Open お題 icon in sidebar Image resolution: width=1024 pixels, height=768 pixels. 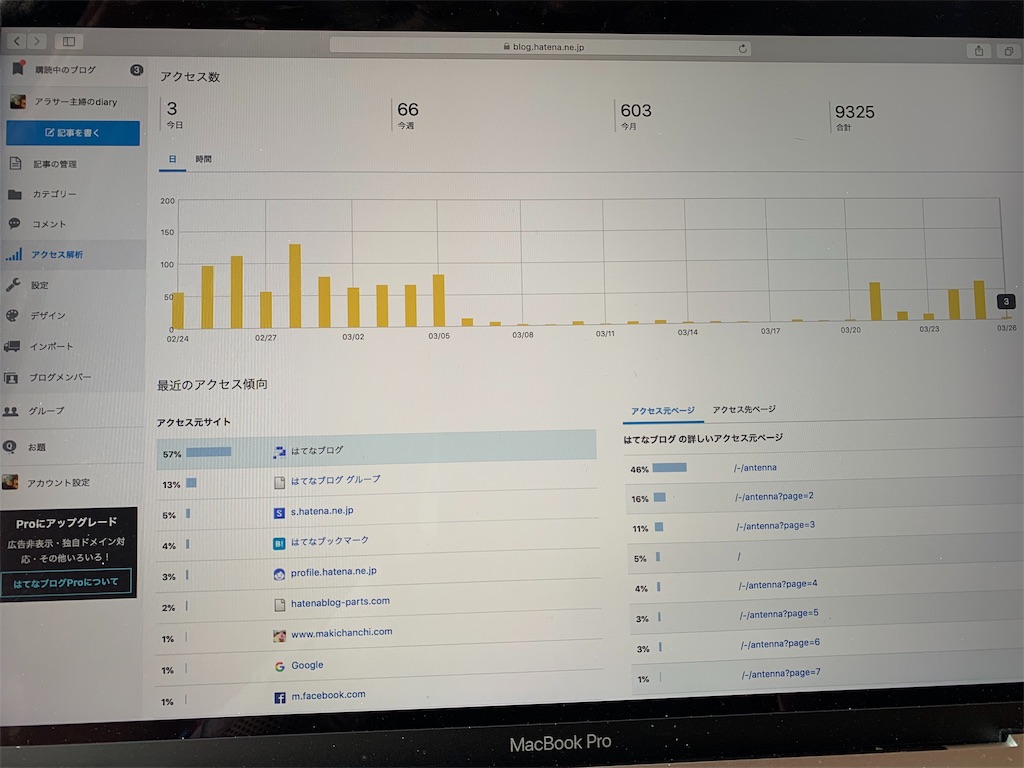pyautogui.click(x=9, y=447)
